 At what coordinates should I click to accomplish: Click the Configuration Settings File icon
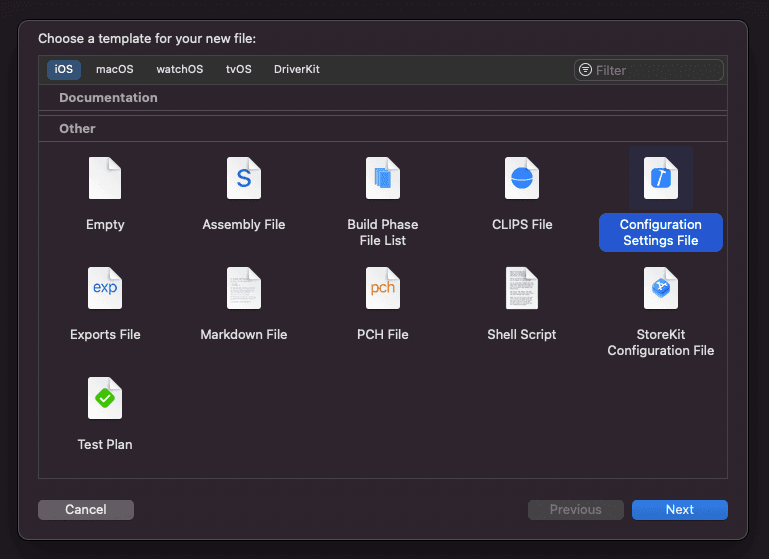(x=661, y=178)
